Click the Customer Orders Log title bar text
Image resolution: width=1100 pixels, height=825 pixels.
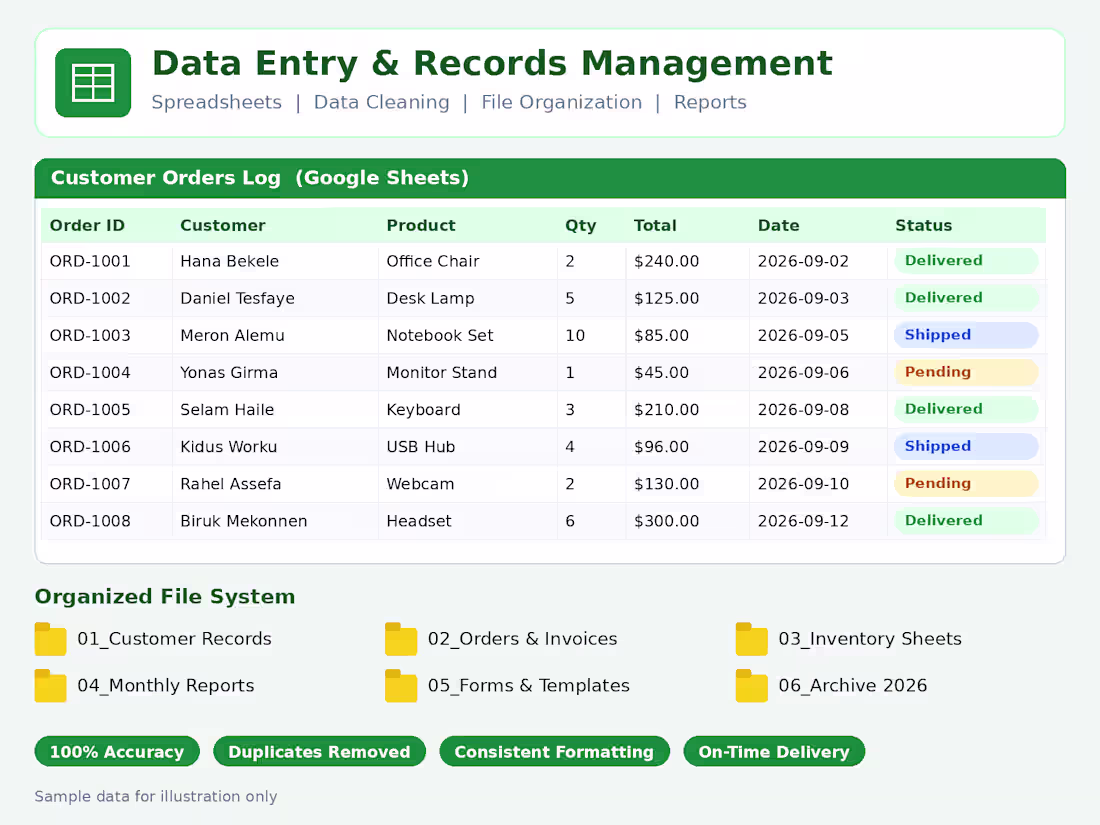coord(260,178)
